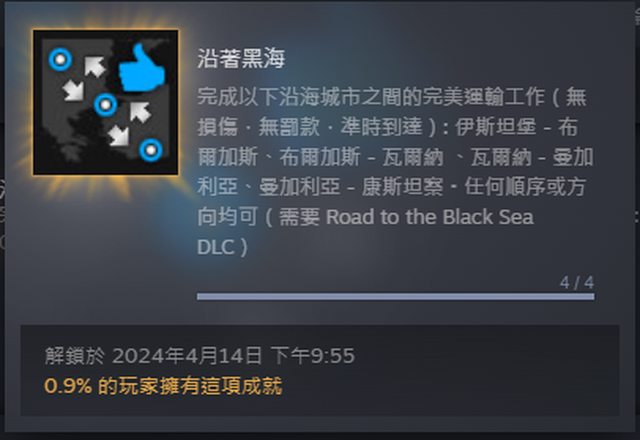The height and width of the screenshot is (440, 640).
Task: Select the bottom-right blue city marker
Action: pyautogui.click(x=151, y=150)
